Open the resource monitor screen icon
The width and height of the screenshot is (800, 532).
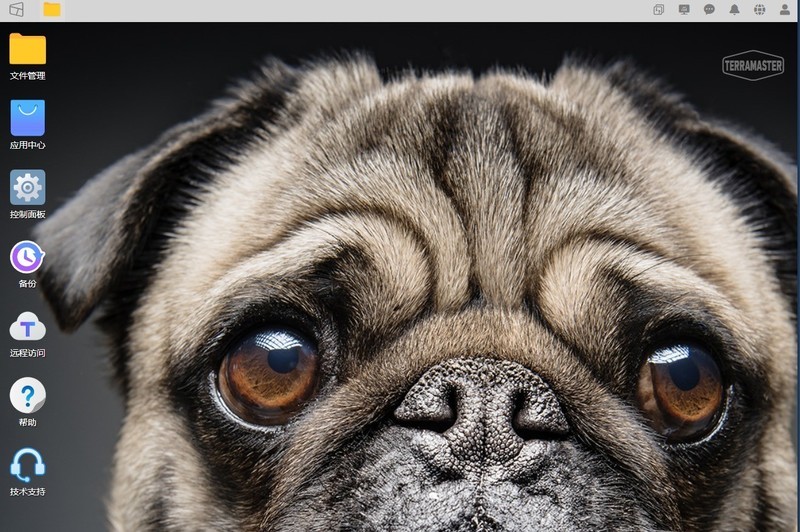[684, 9]
